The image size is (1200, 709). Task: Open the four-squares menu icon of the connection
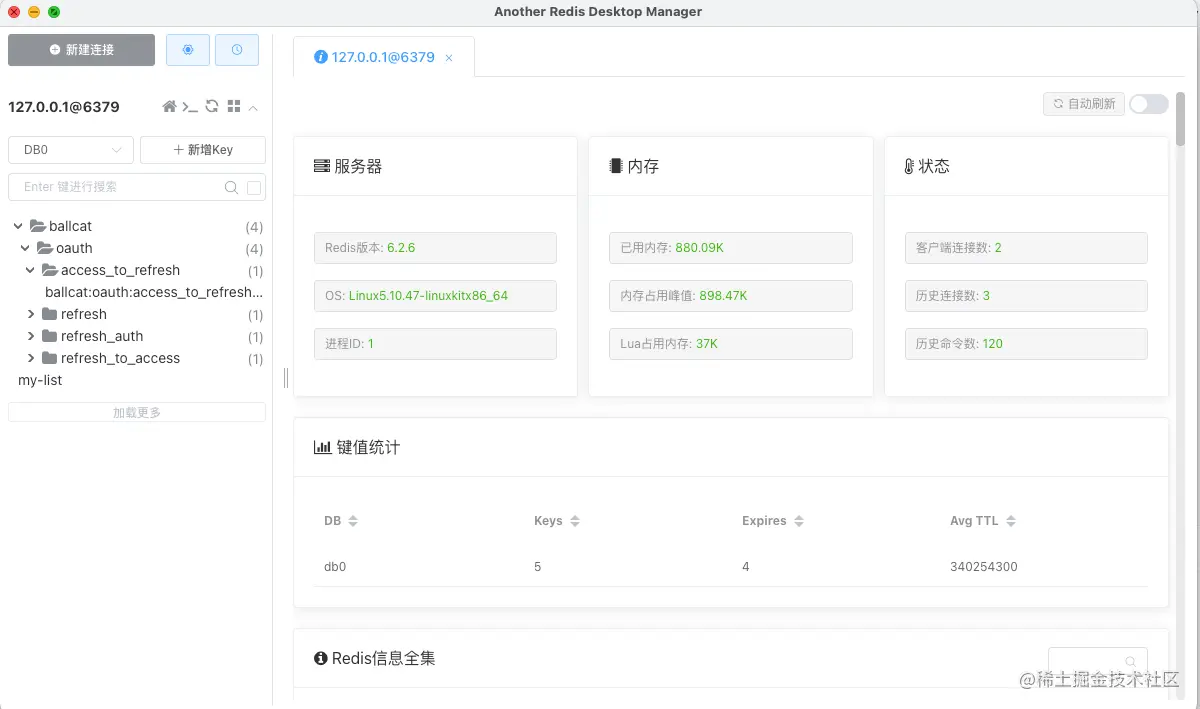click(x=234, y=106)
